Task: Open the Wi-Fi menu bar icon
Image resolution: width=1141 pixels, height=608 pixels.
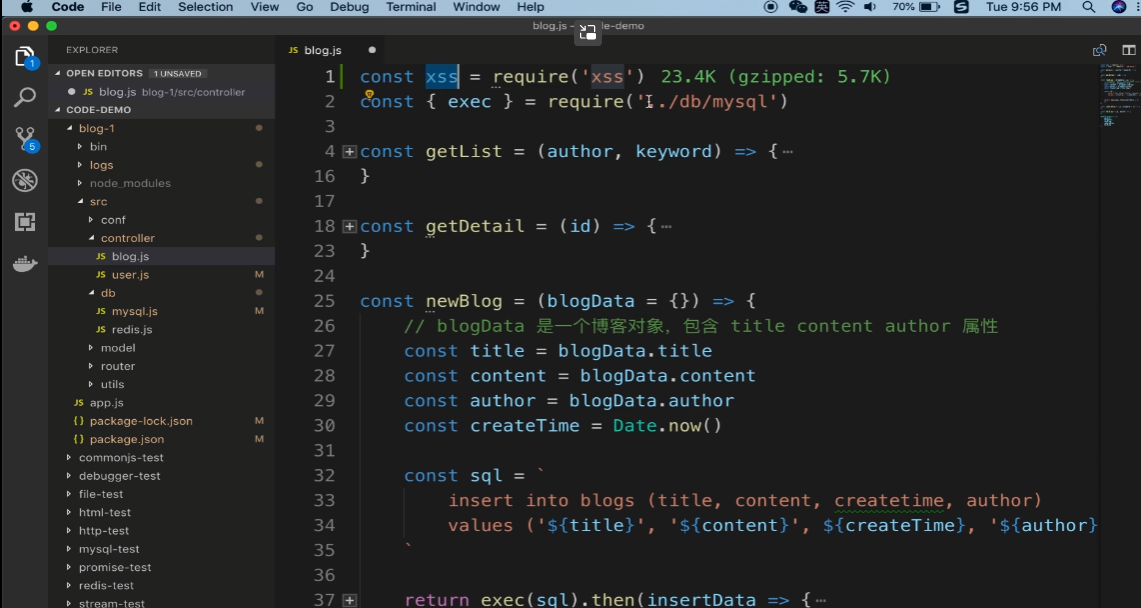Action: click(x=845, y=7)
